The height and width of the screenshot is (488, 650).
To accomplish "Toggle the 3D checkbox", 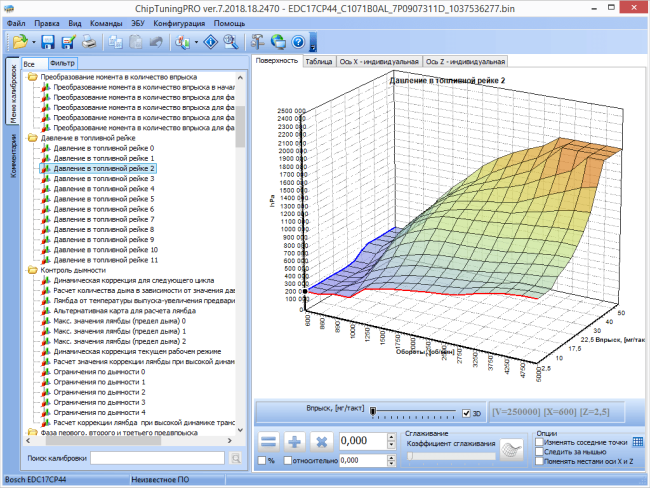I will click(x=466, y=413).
